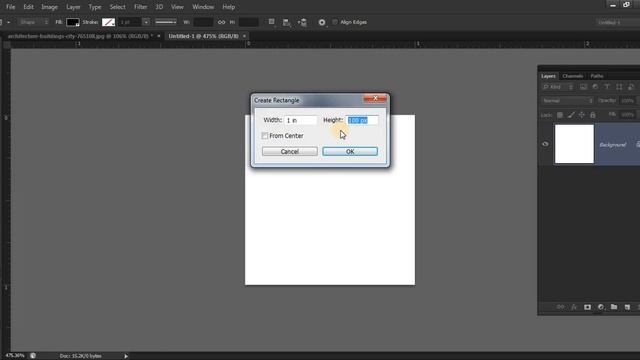Click OK in Create Rectangle dialog
The image size is (640, 360).
(350, 151)
